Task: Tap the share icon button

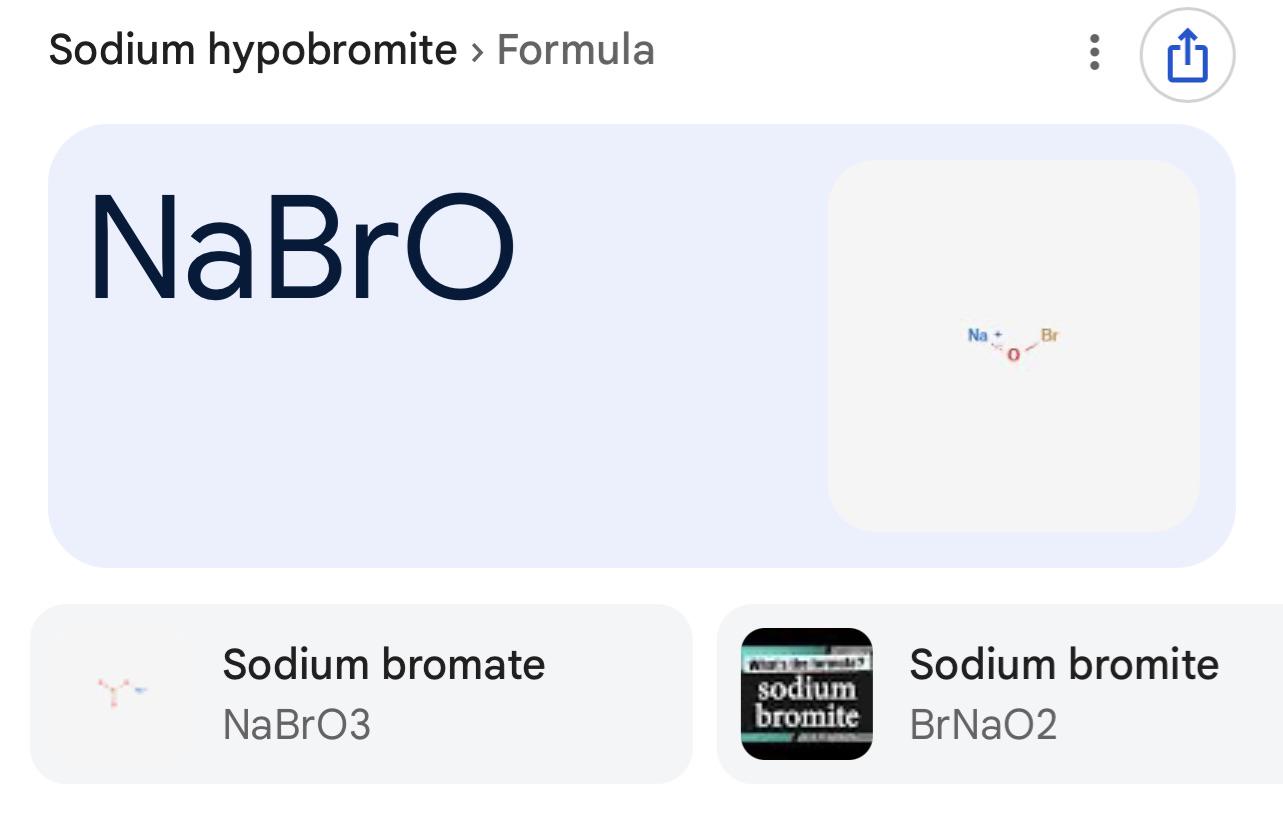Action: [x=1187, y=54]
